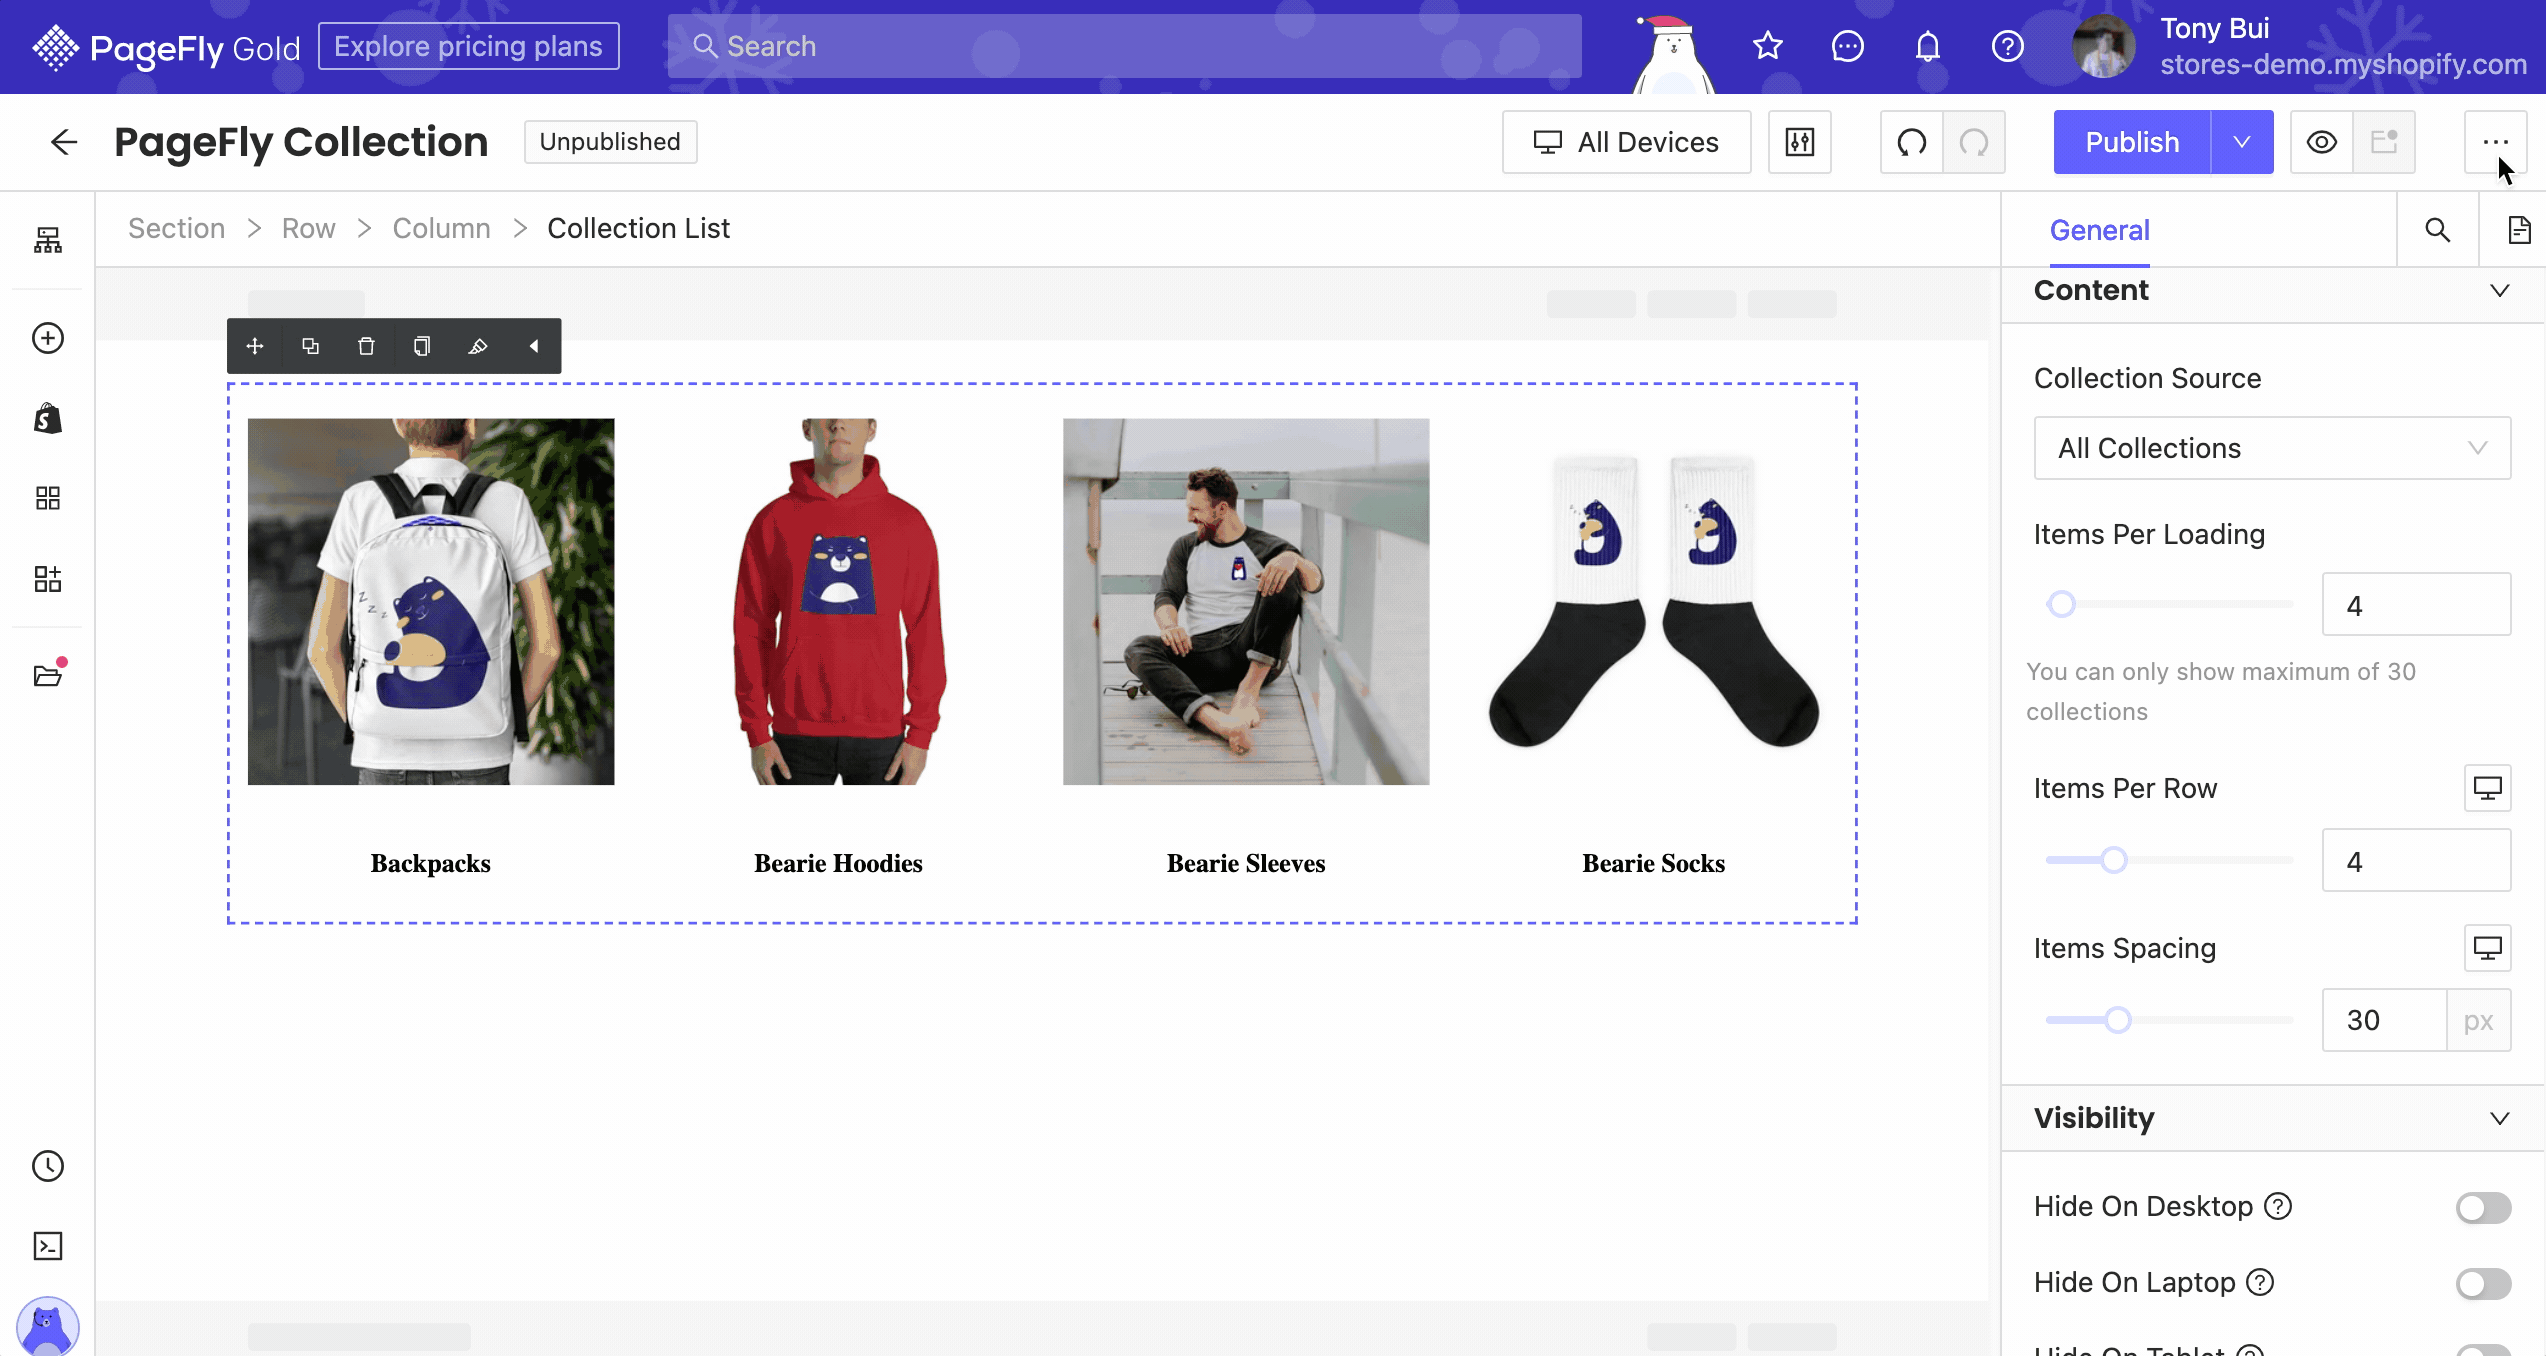Click the redo icon
Viewport: 2546px width, 1356px height.
1974,142
